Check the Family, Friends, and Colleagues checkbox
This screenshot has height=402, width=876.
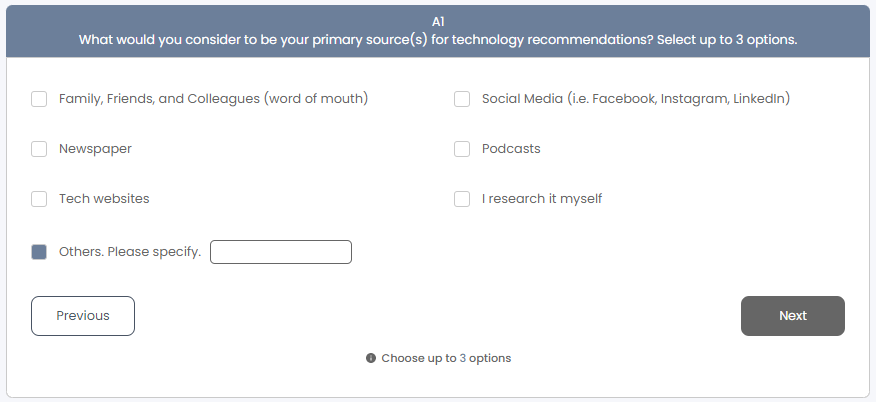(39, 99)
